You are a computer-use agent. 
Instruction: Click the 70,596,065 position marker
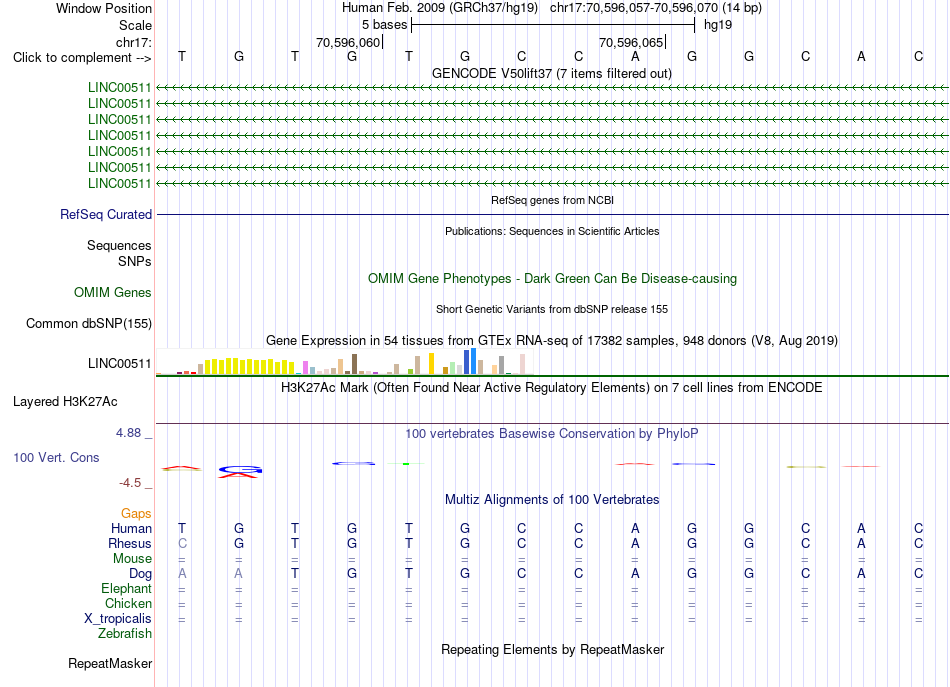tap(631, 42)
